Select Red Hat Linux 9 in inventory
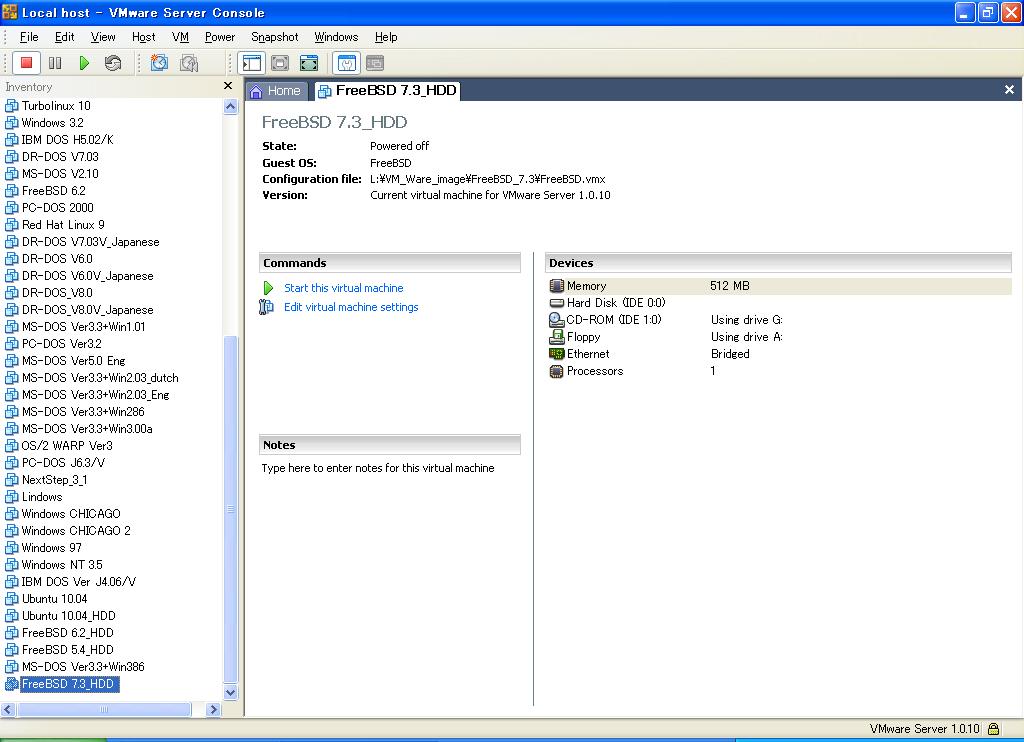The height and width of the screenshot is (742, 1024). point(63,225)
